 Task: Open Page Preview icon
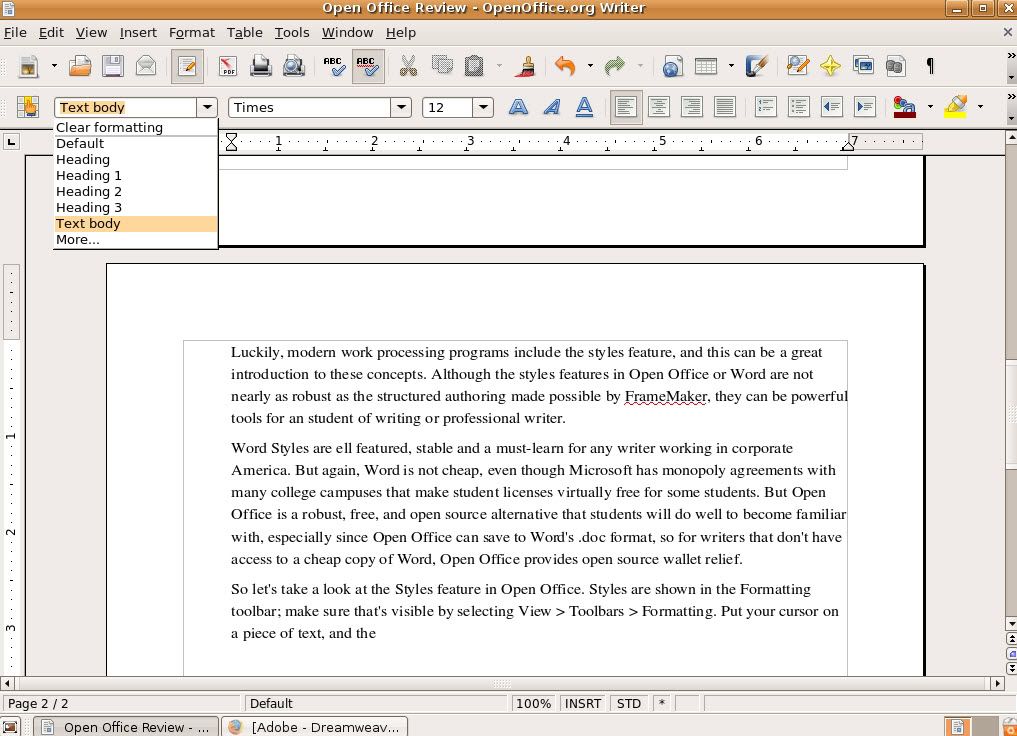pos(294,66)
